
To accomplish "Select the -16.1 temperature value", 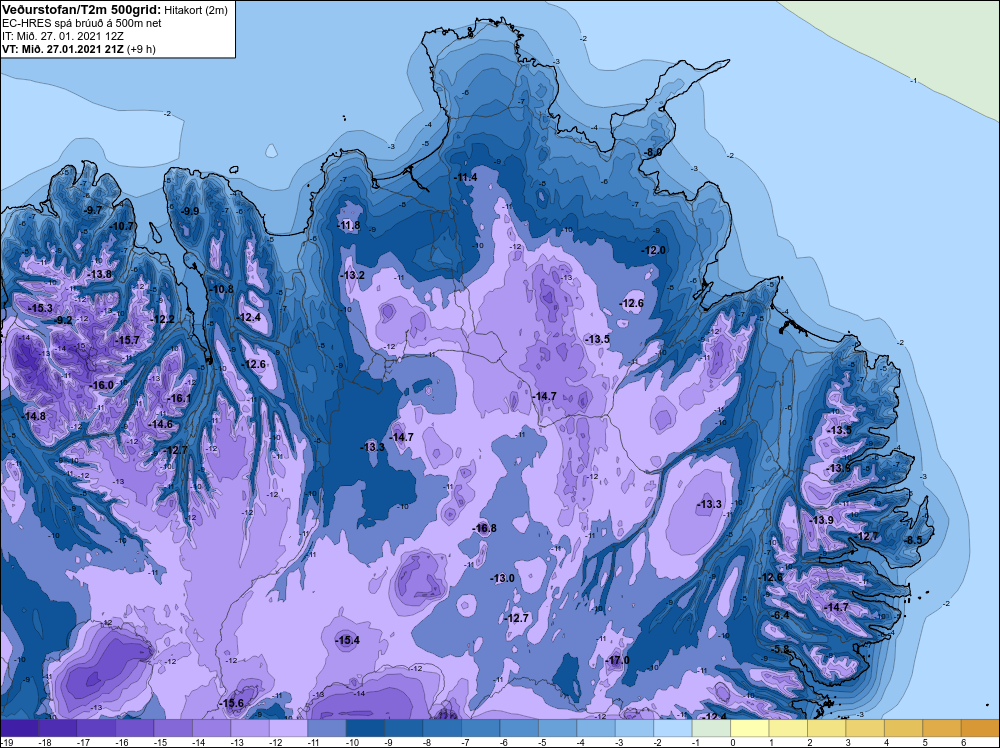I will point(179,398).
